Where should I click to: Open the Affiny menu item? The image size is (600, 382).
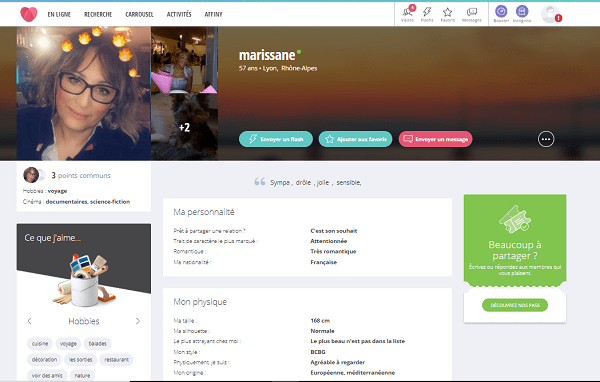[213, 15]
